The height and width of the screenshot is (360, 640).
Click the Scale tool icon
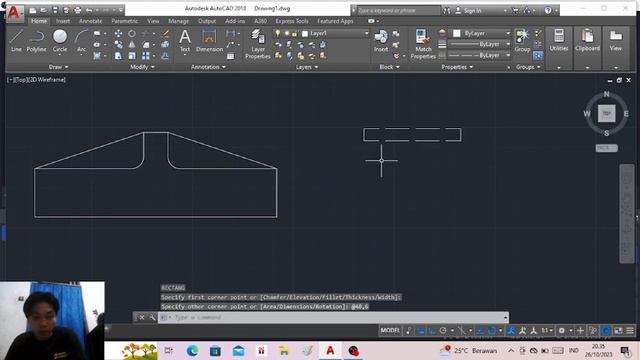coord(132,56)
